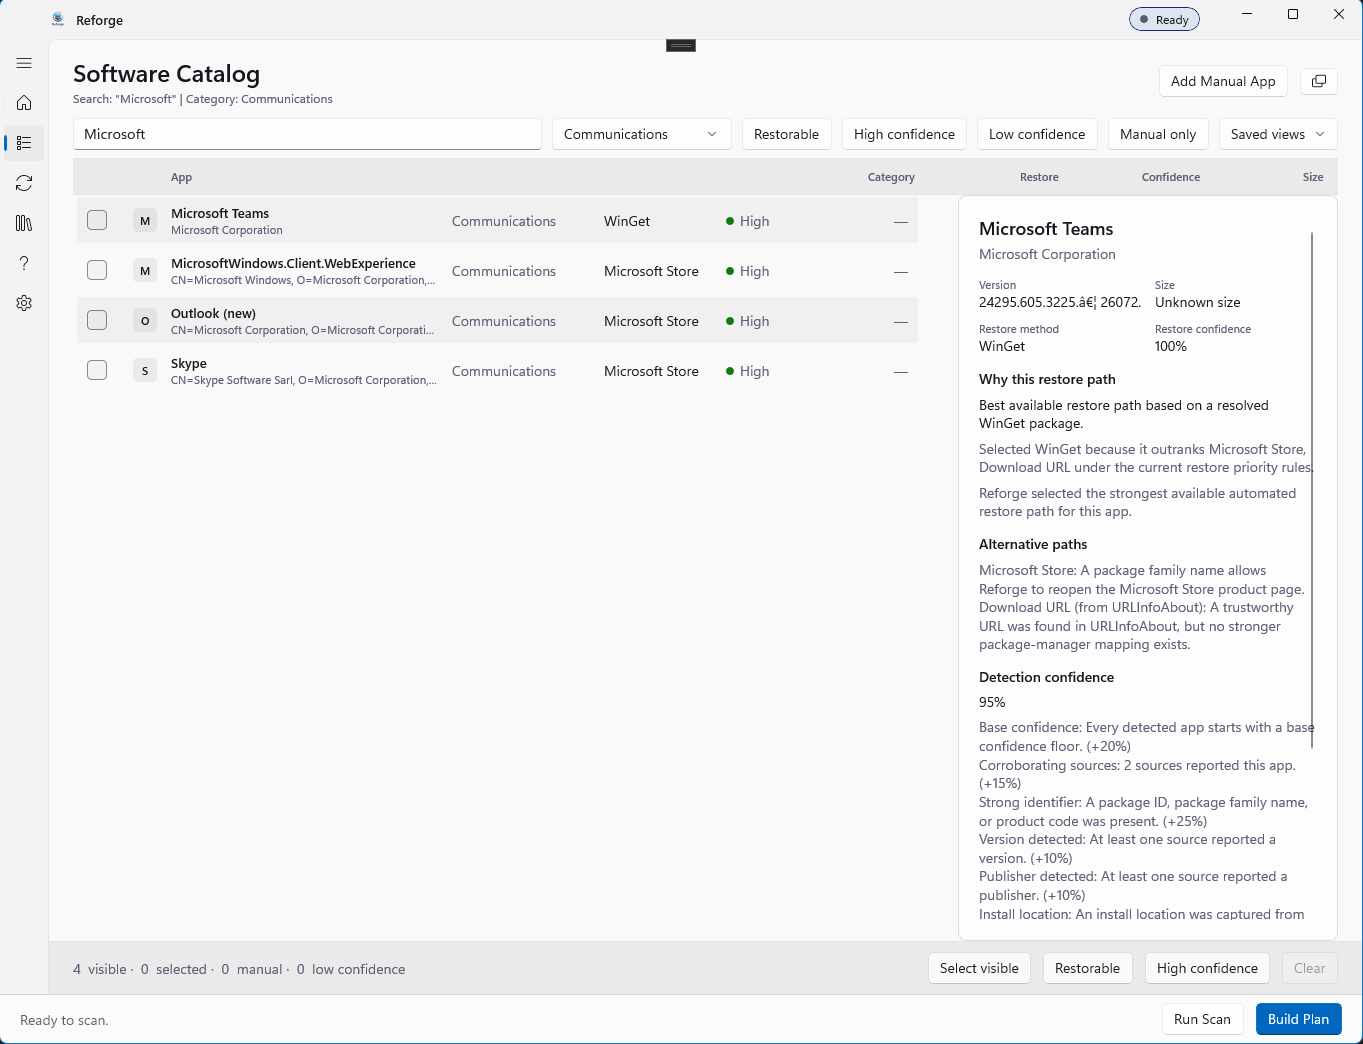This screenshot has width=1363, height=1044.
Task: Click the 100% restore confidence value
Action: (x=1171, y=346)
